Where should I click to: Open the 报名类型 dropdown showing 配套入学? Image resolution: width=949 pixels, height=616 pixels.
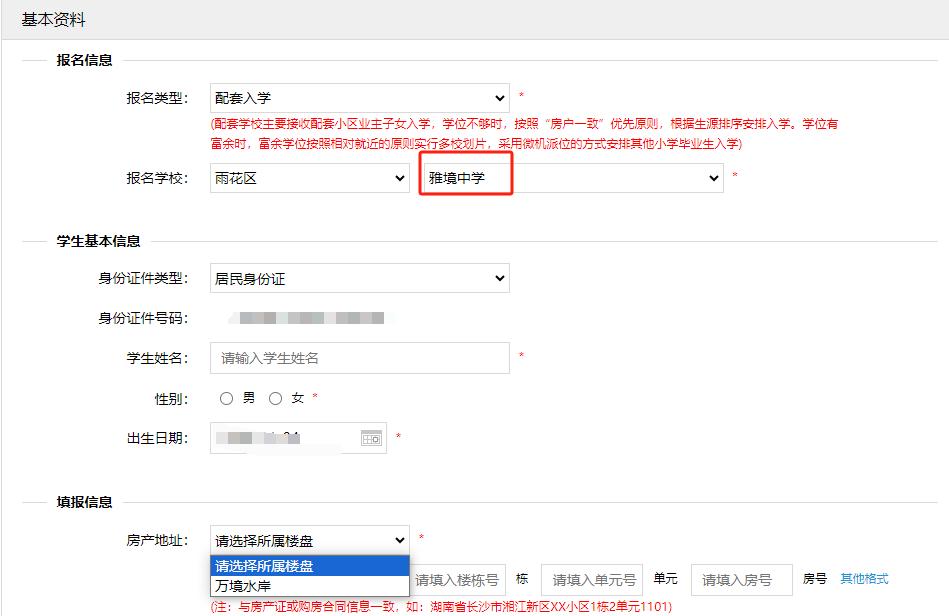(x=360, y=98)
